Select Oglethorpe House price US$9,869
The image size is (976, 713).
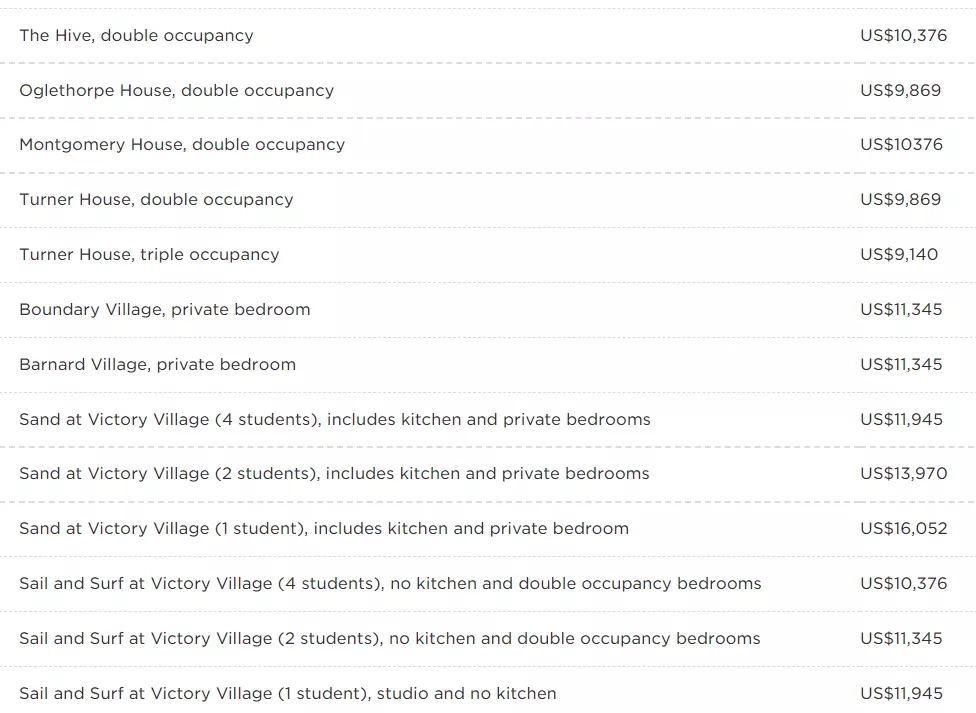[x=901, y=90]
